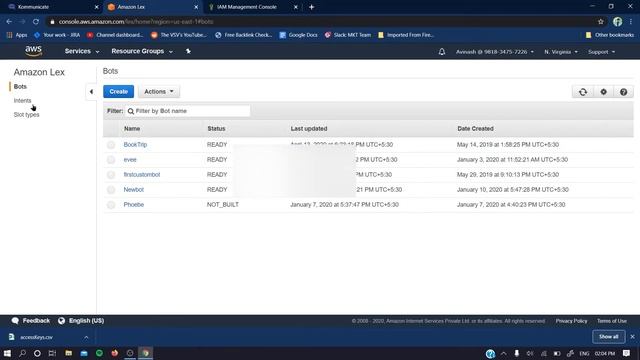This screenshot has height=360, width=640.
Task: Open the evee bot link
Action: (x=130, y=160)
